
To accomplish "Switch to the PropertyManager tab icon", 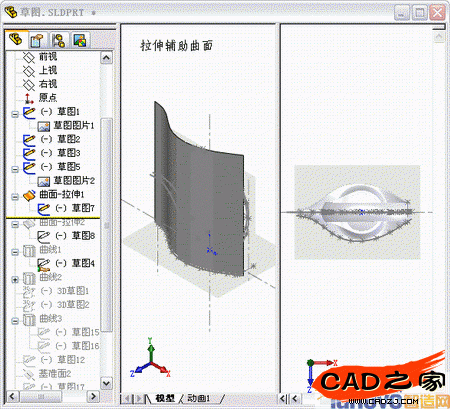I will click(37, 41).
